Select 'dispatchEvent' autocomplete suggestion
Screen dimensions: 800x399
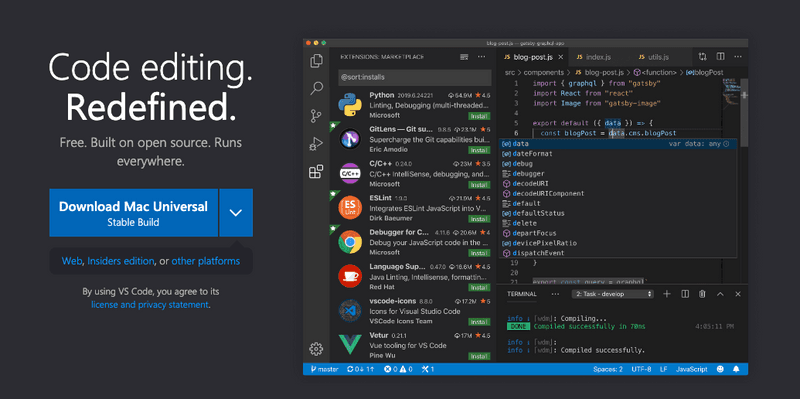[x=618, y=253]
